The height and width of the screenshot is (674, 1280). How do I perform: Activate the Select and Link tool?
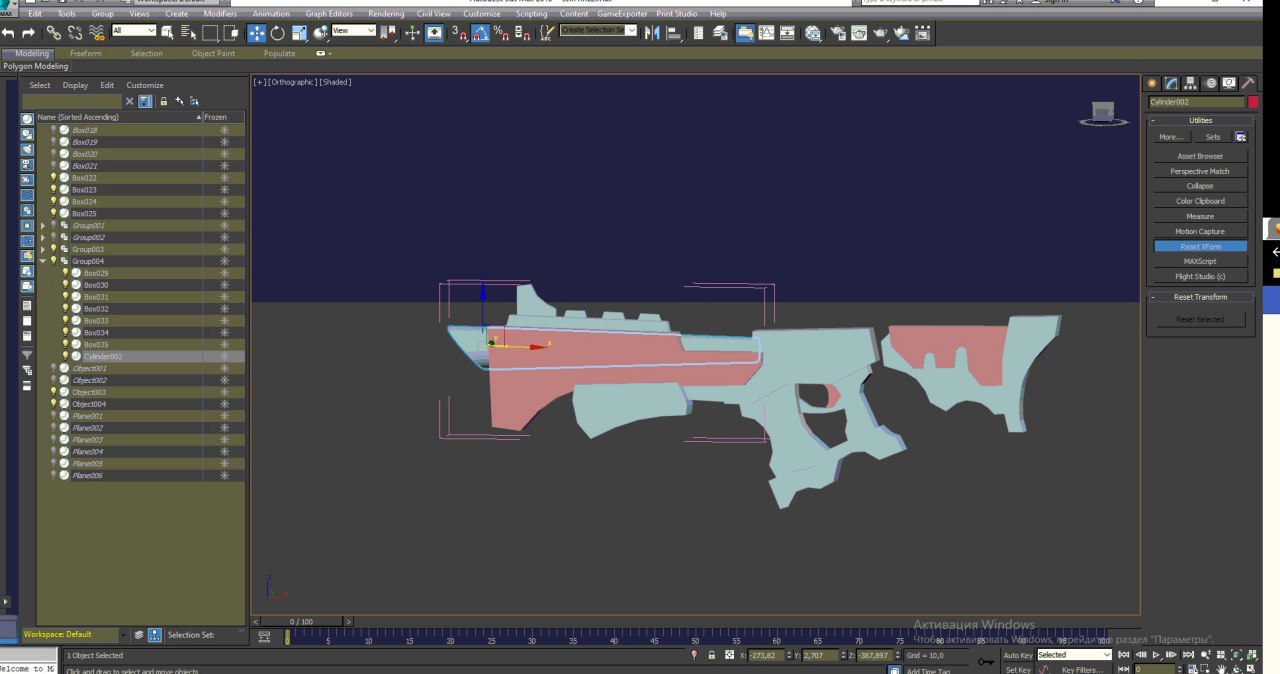tap(54, 33)
